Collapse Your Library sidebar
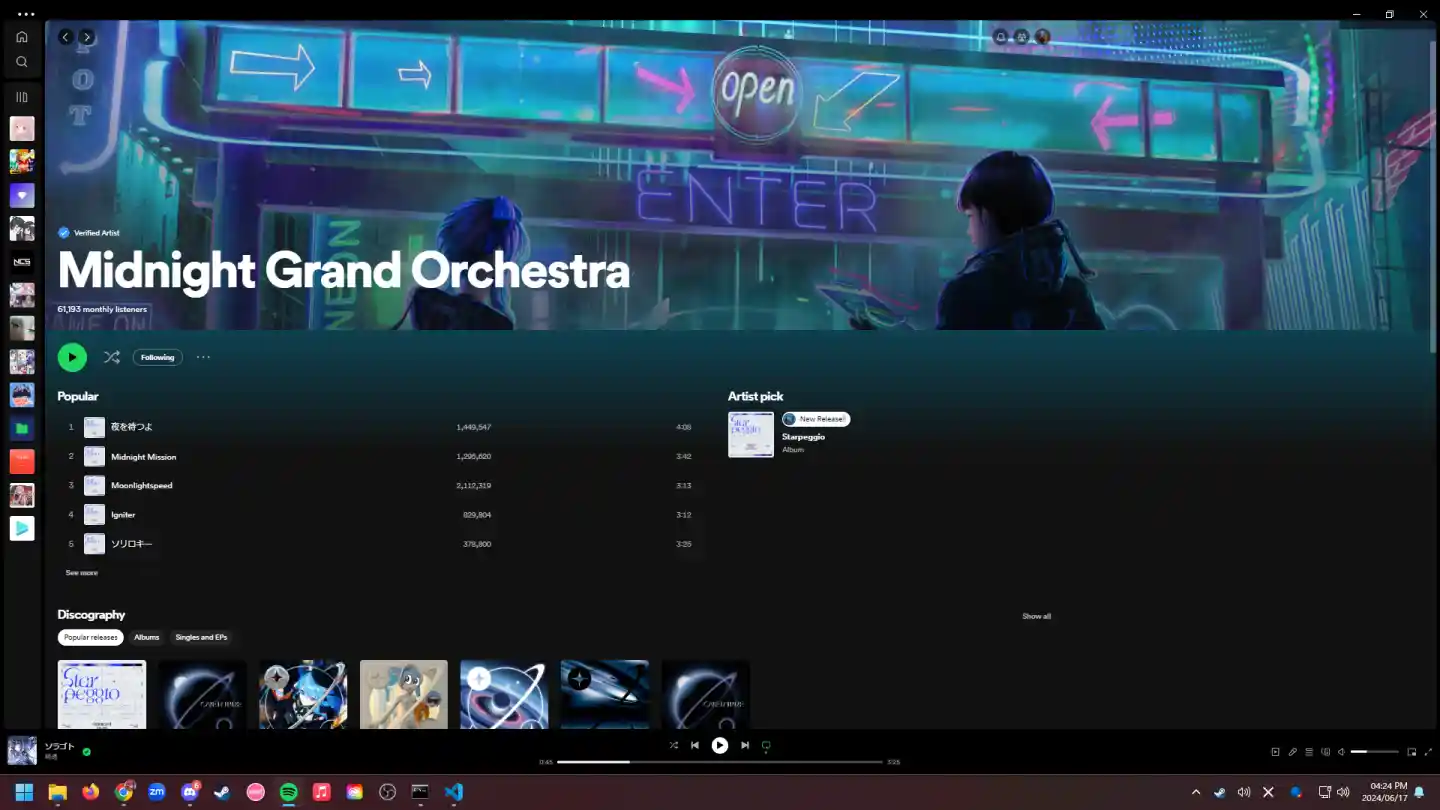This screenshot has height=810, width=1440. click(x=21, y=96)
